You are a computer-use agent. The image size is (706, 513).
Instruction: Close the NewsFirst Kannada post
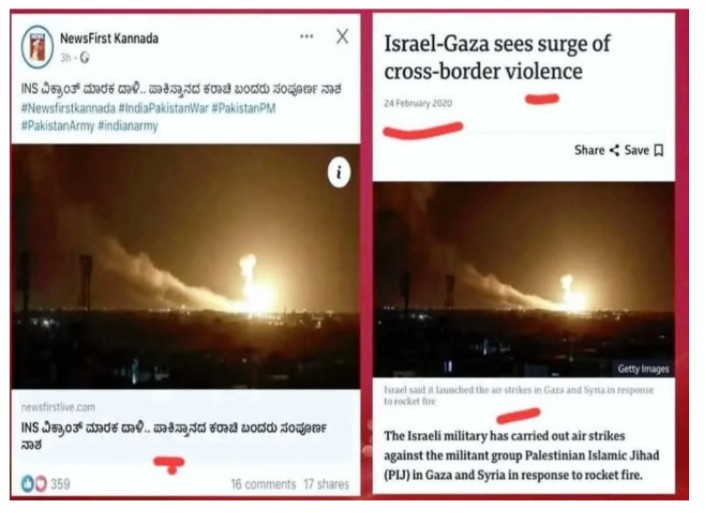[x=342, y=36]
